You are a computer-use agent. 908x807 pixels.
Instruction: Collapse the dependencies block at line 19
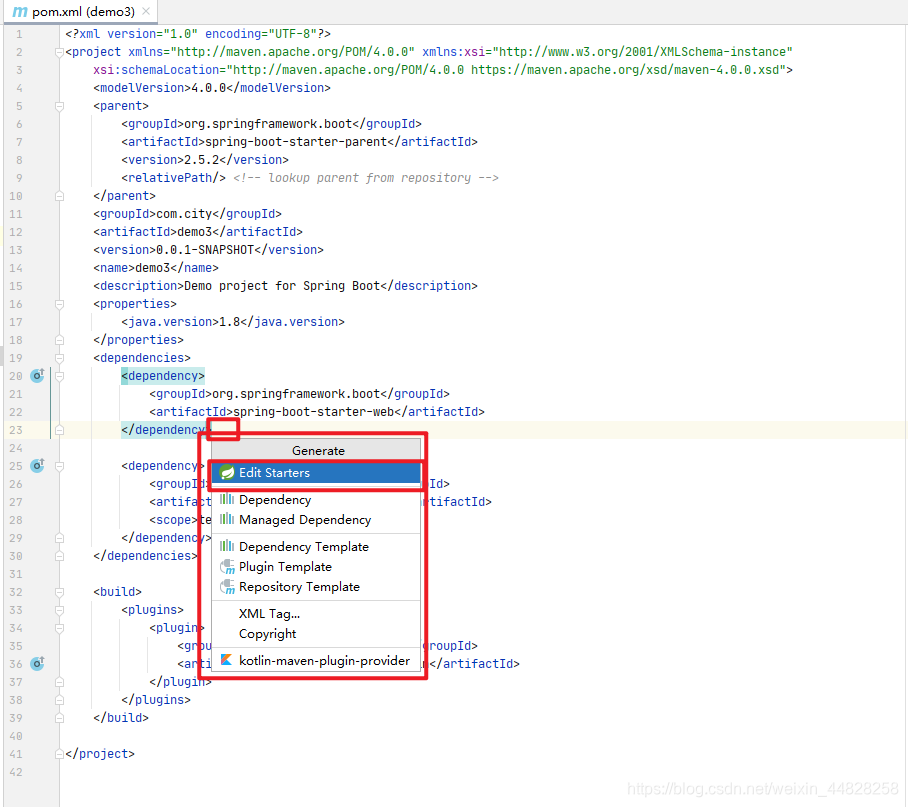pos(59,358)
